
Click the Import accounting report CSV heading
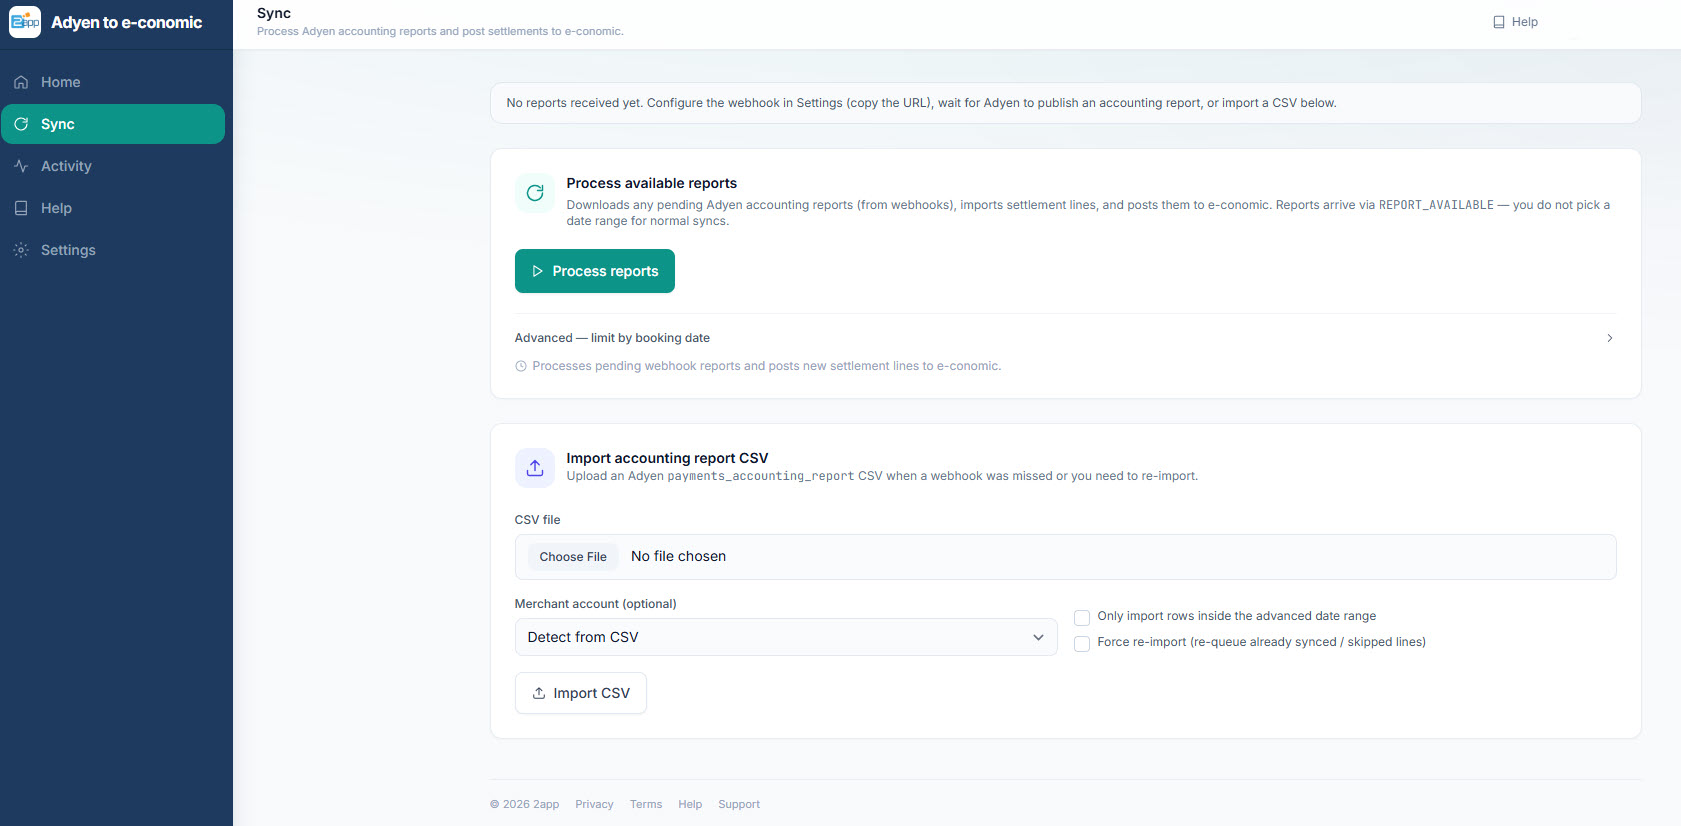pyautogui.click(x=668, y=458)
